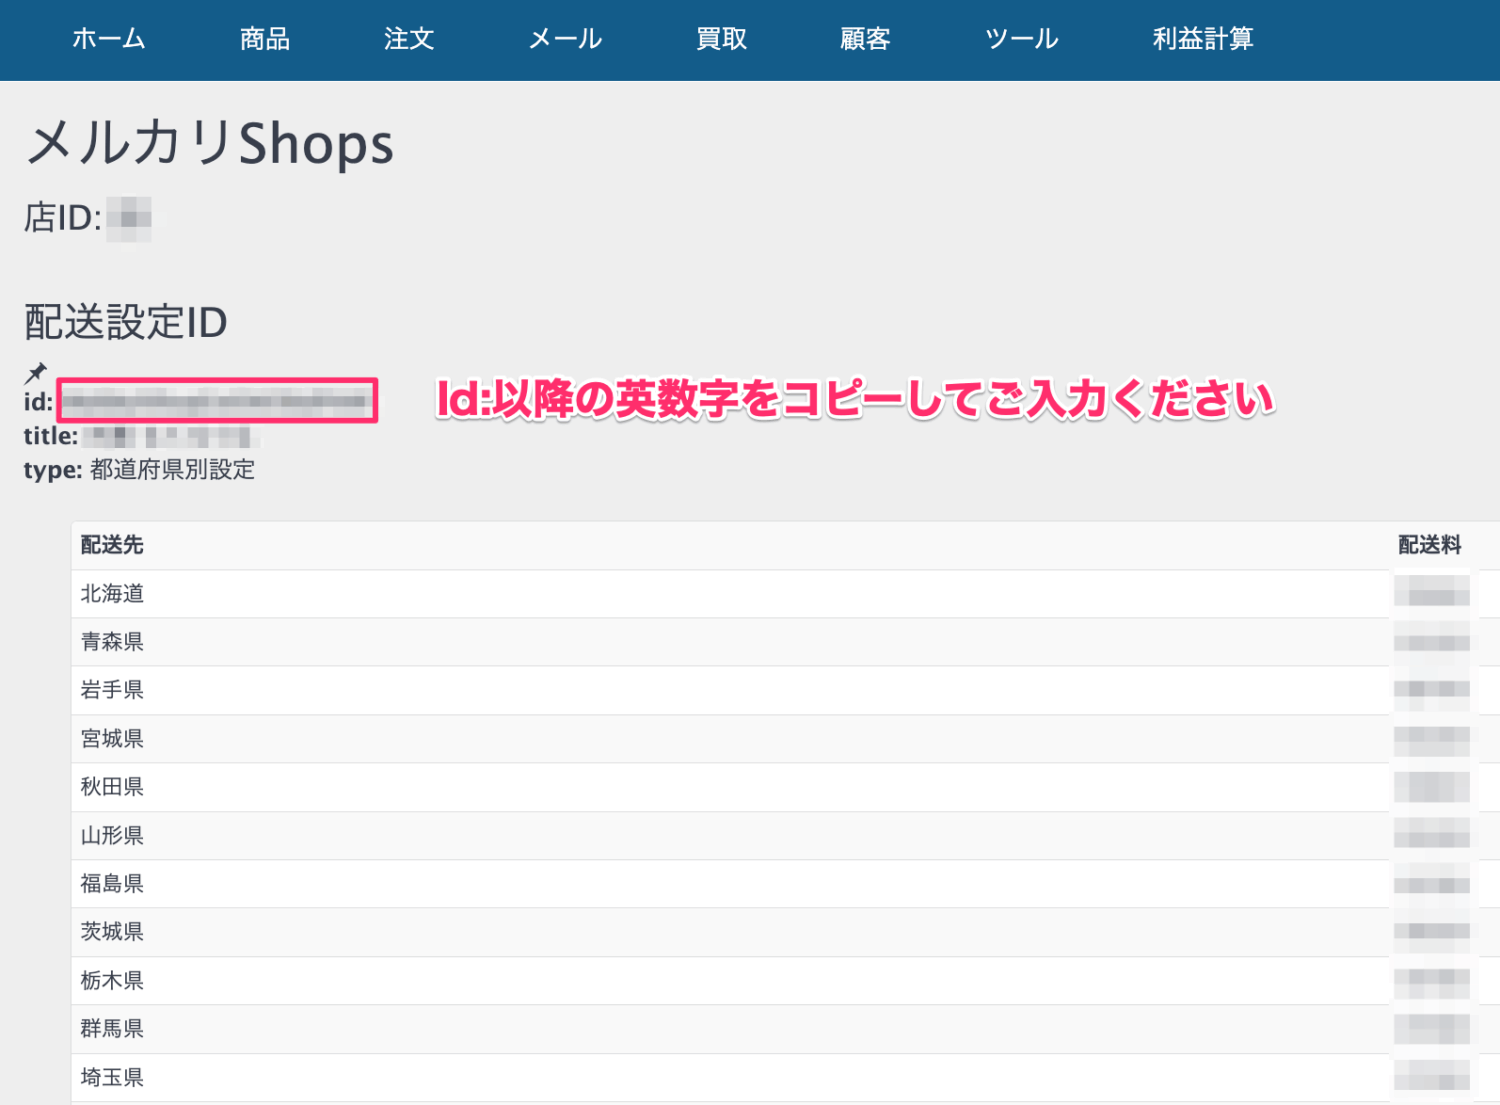Select the 埼玉県 row
Image resolution: width=1500 pixels, height=1105 pixels.
tap(112, 1077)
